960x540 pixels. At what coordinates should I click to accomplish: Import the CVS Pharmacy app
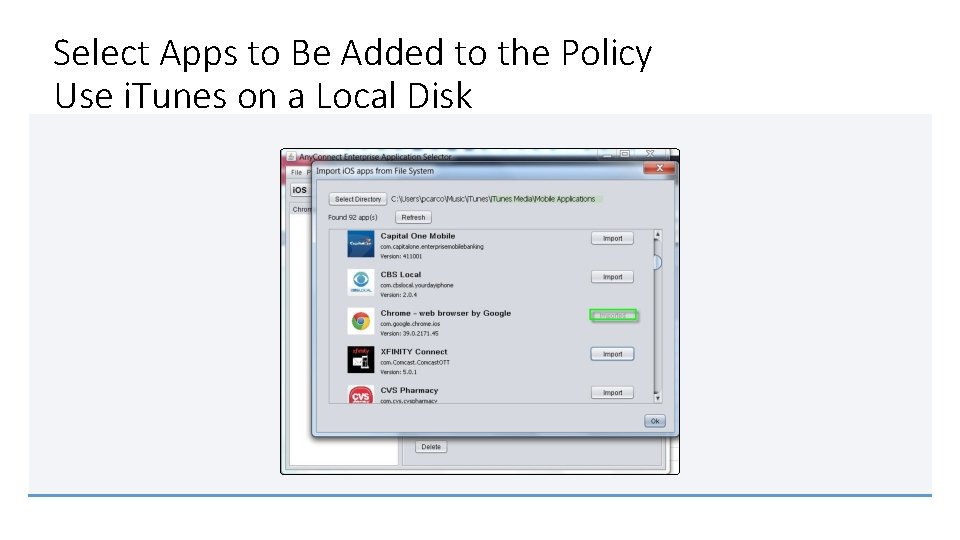(x=612, y=392)
